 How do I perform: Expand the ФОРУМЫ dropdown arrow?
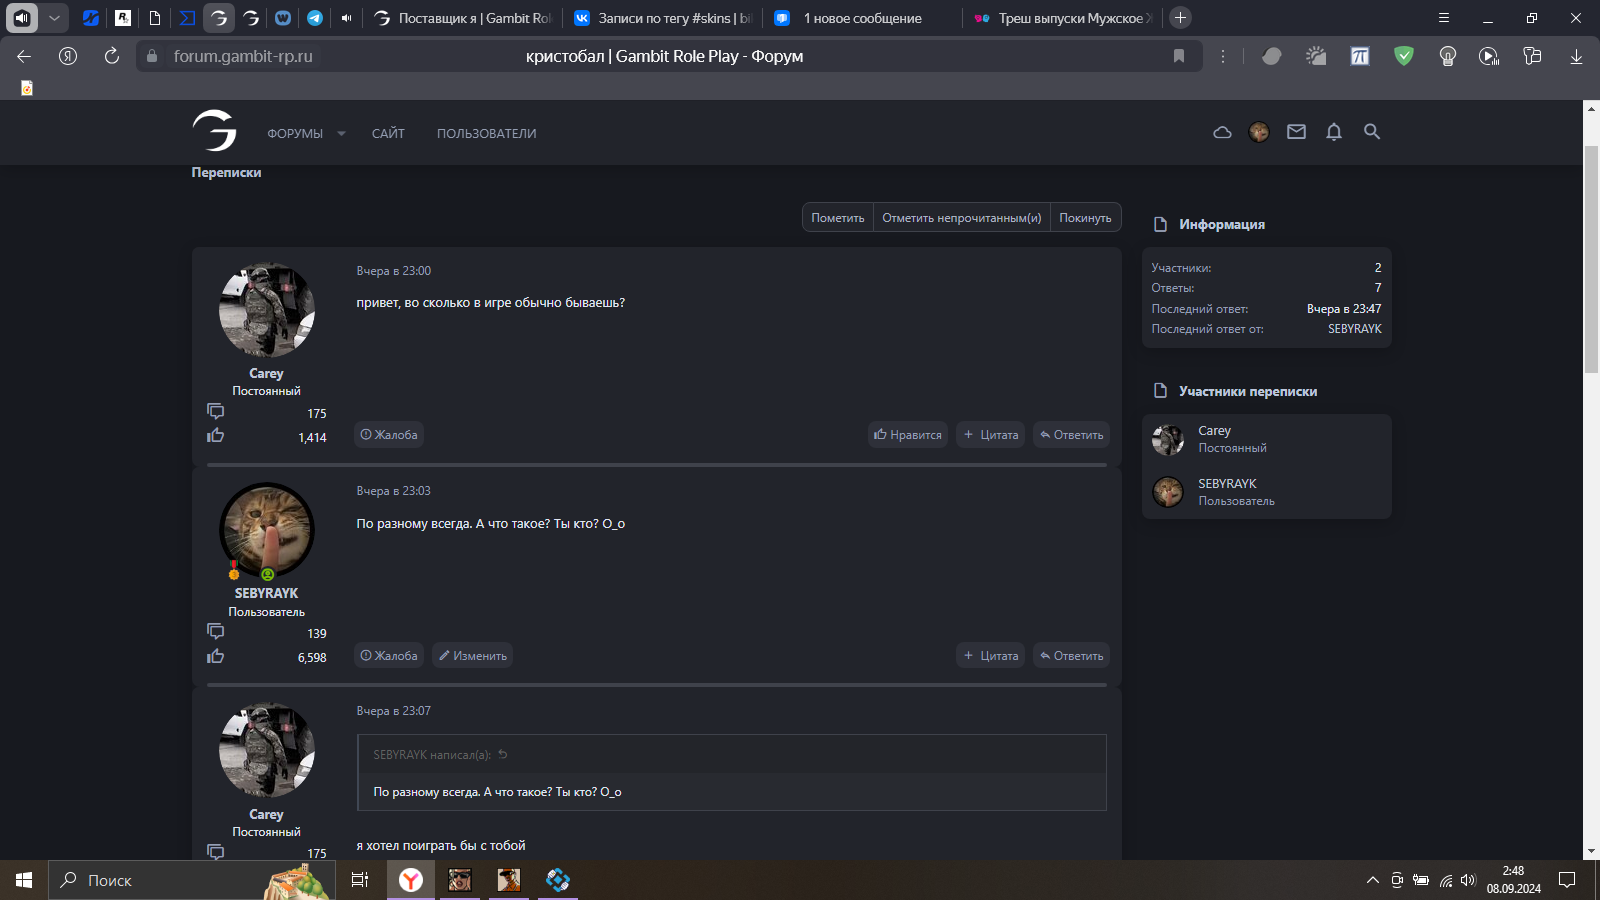pyautogui.click(x=341, y=133)
